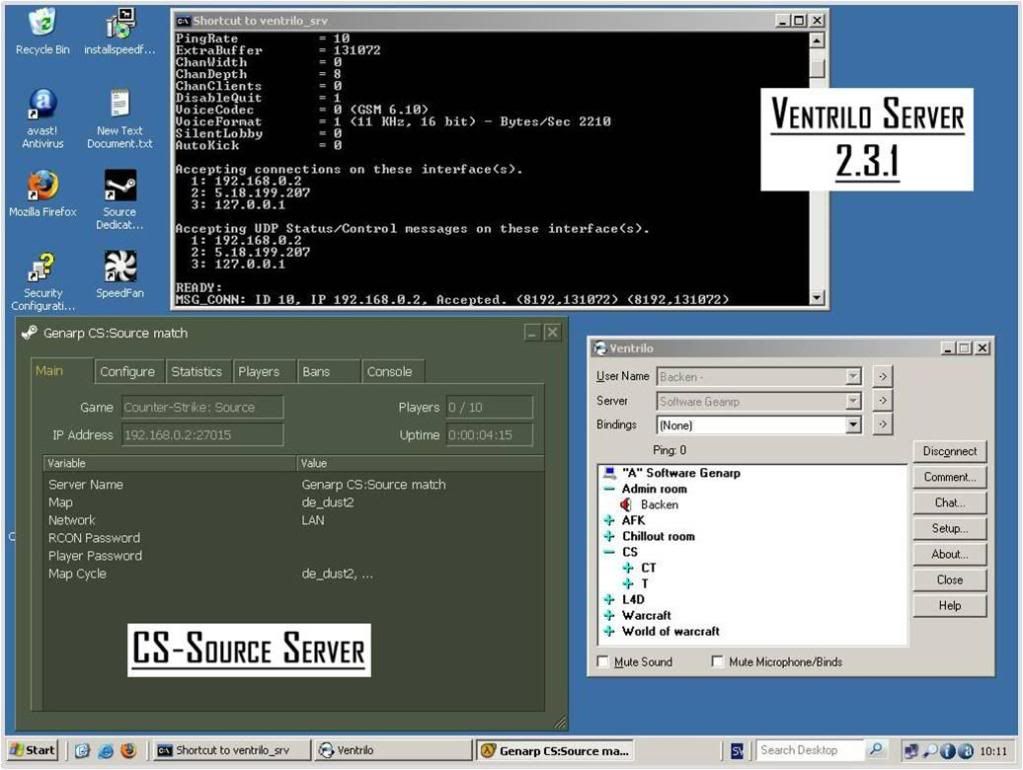Select the Mozilla Firefox desktop icon

[x=42, y=194]
